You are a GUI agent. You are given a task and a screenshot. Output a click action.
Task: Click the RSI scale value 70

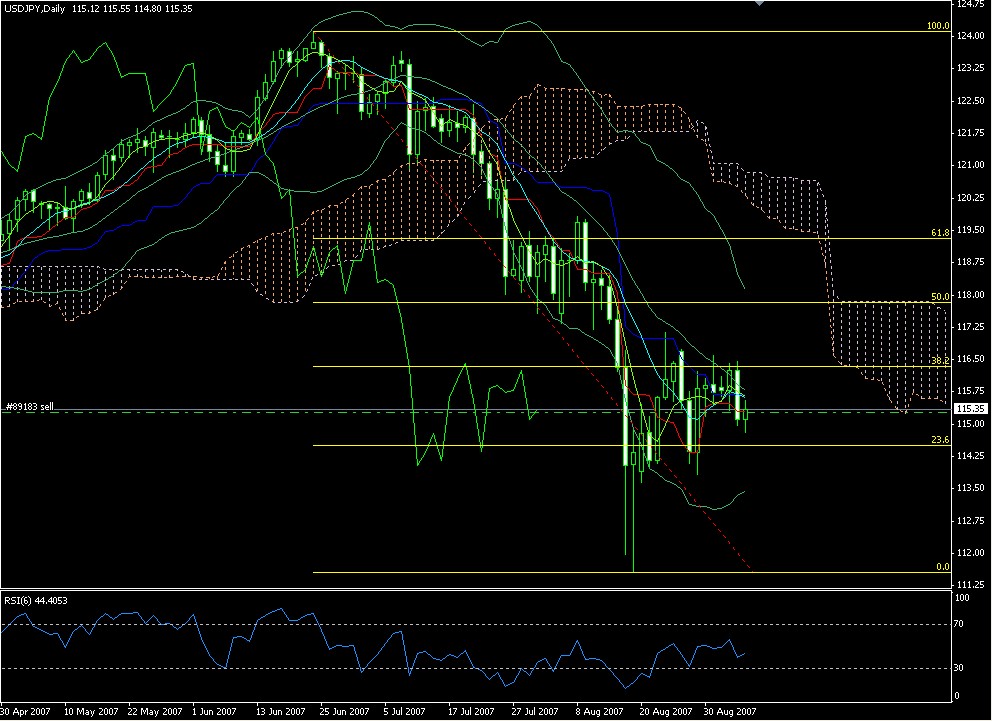coord(959,624)
